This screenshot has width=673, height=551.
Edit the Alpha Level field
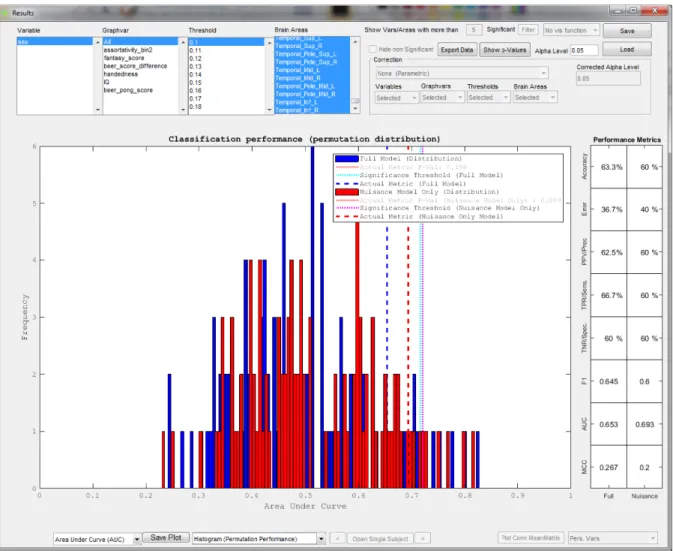584,50
